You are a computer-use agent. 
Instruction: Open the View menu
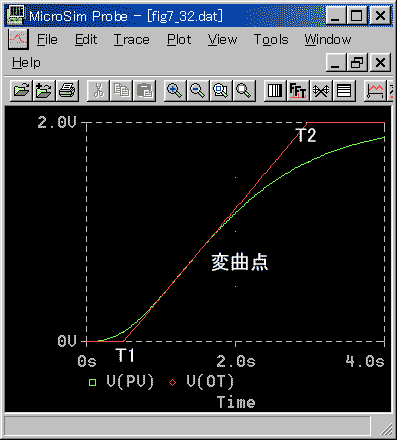[x=222, y=40]
